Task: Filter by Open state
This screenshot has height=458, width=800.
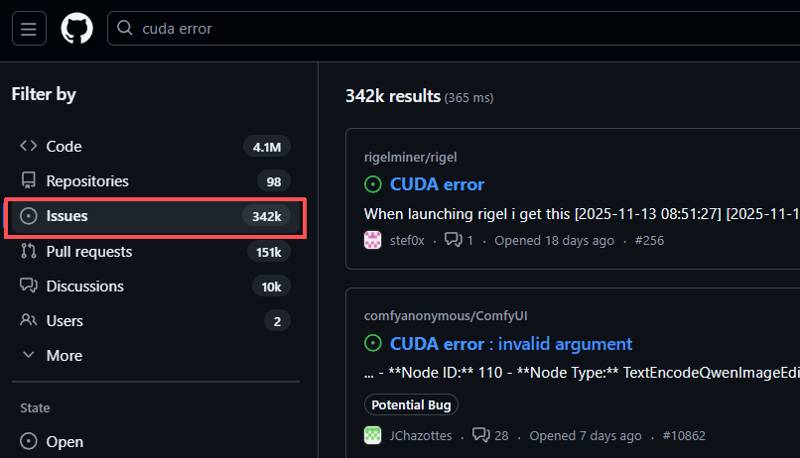Action: [64, 441]
